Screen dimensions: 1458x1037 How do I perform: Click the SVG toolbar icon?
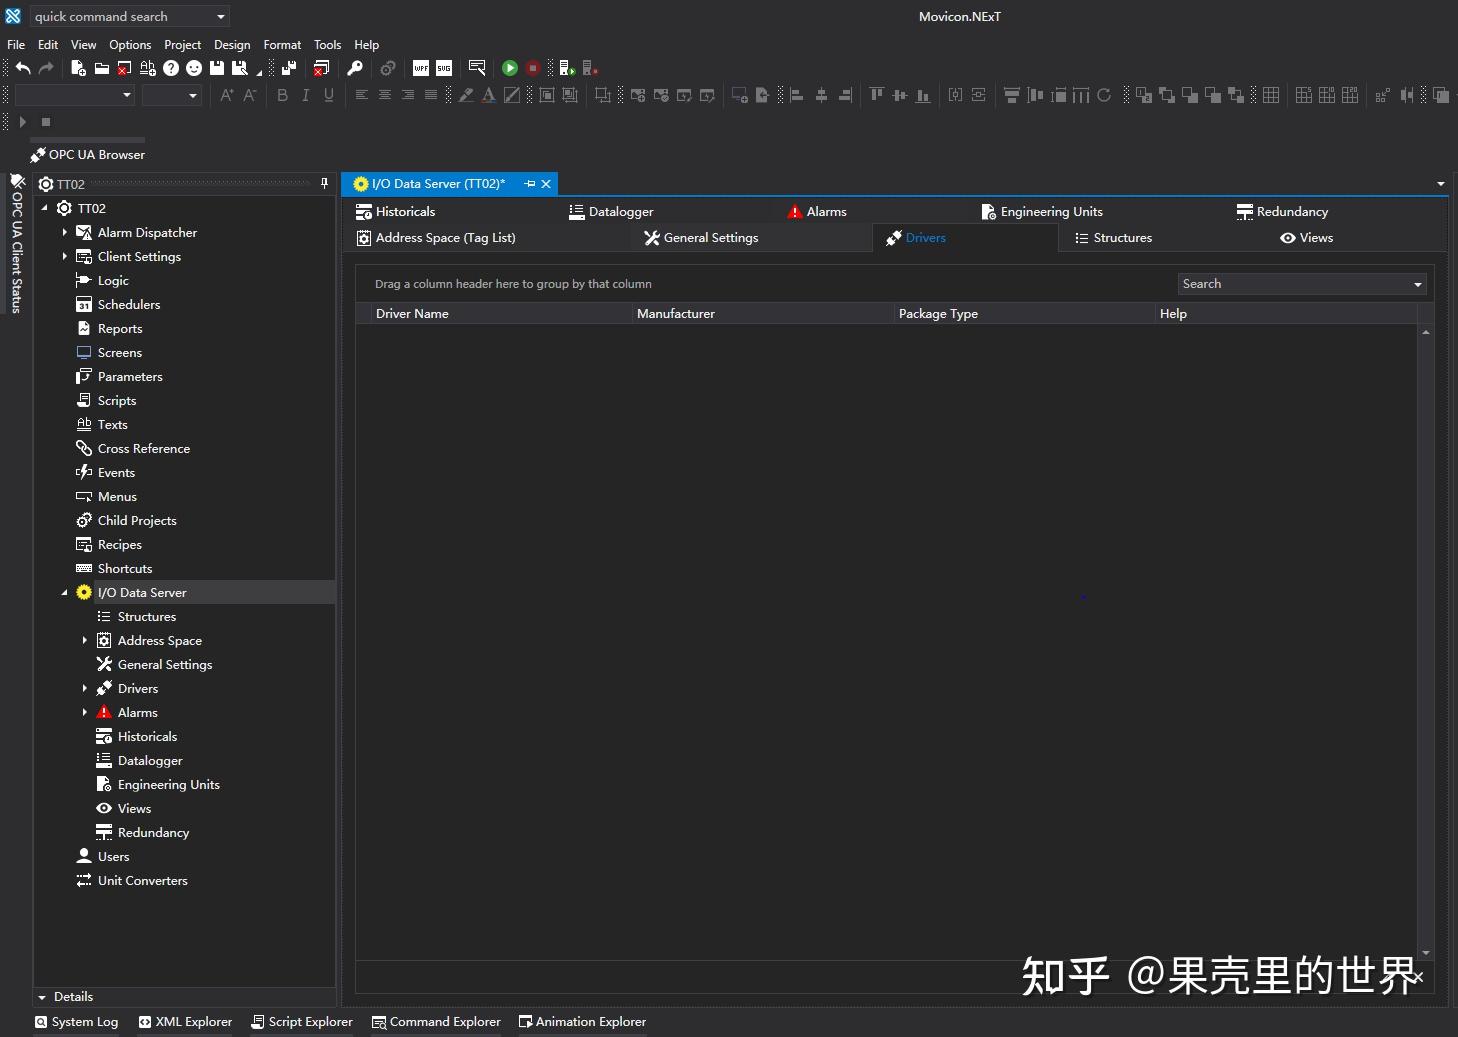(x=444, y=68)
